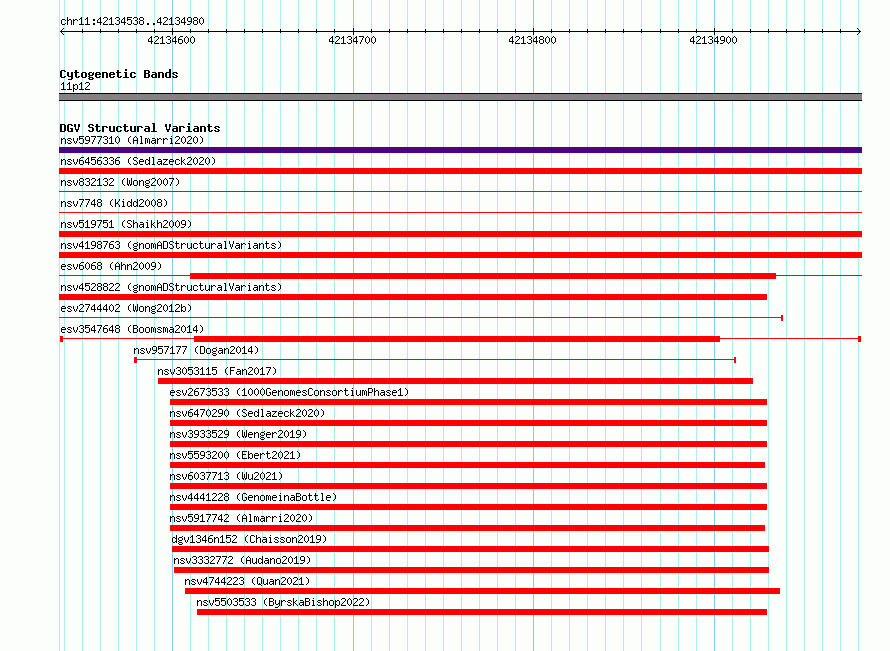890x651 pixels.
Task: Click the nsv5977310 (Almarri2020) label
Action: 132,140
